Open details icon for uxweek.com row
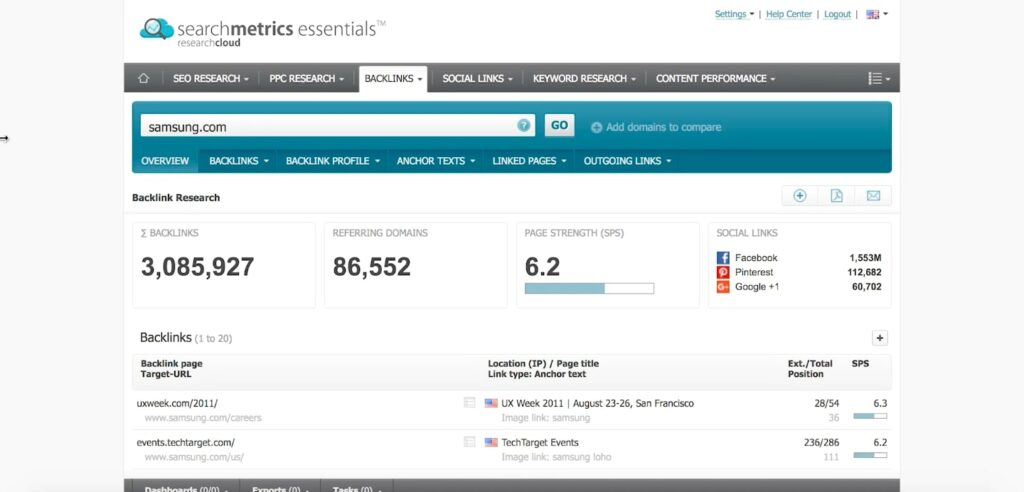1024x492 pixels. click(470, 403)
